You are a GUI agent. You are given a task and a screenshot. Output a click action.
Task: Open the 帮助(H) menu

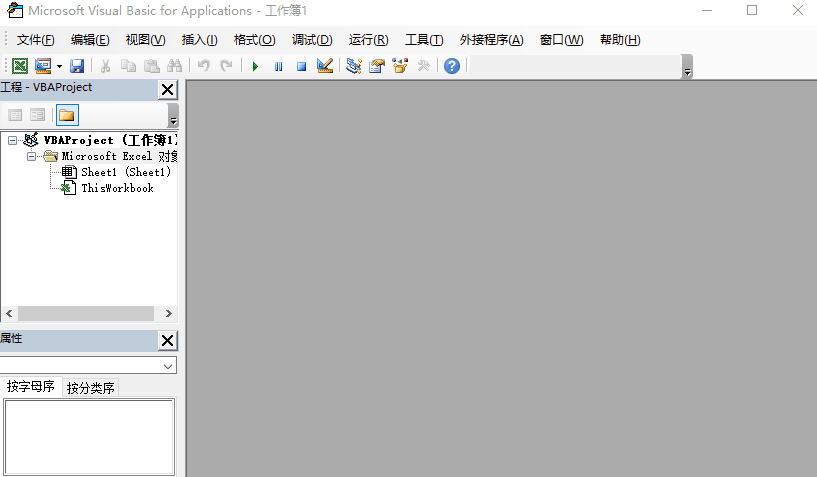(x=620, y=40)
